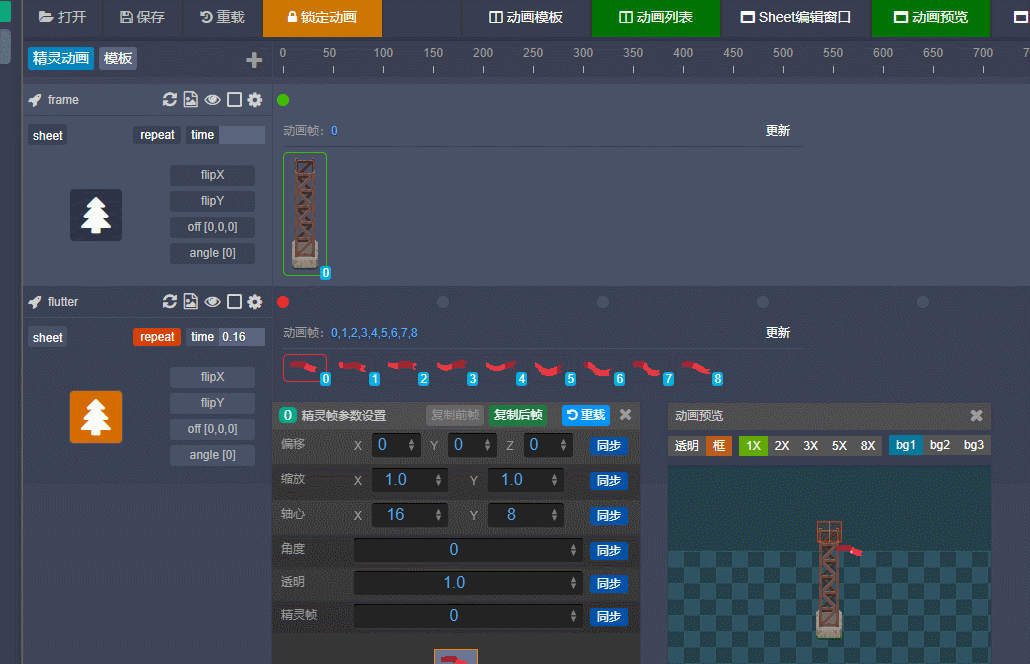Adjust offset X stepper arrows
The height and width of the screenshot is (664, 1030).
411,445
